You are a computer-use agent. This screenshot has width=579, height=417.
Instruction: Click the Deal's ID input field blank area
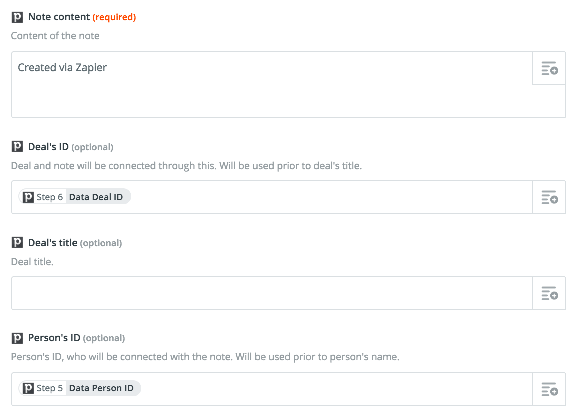[x=331, y=197]
